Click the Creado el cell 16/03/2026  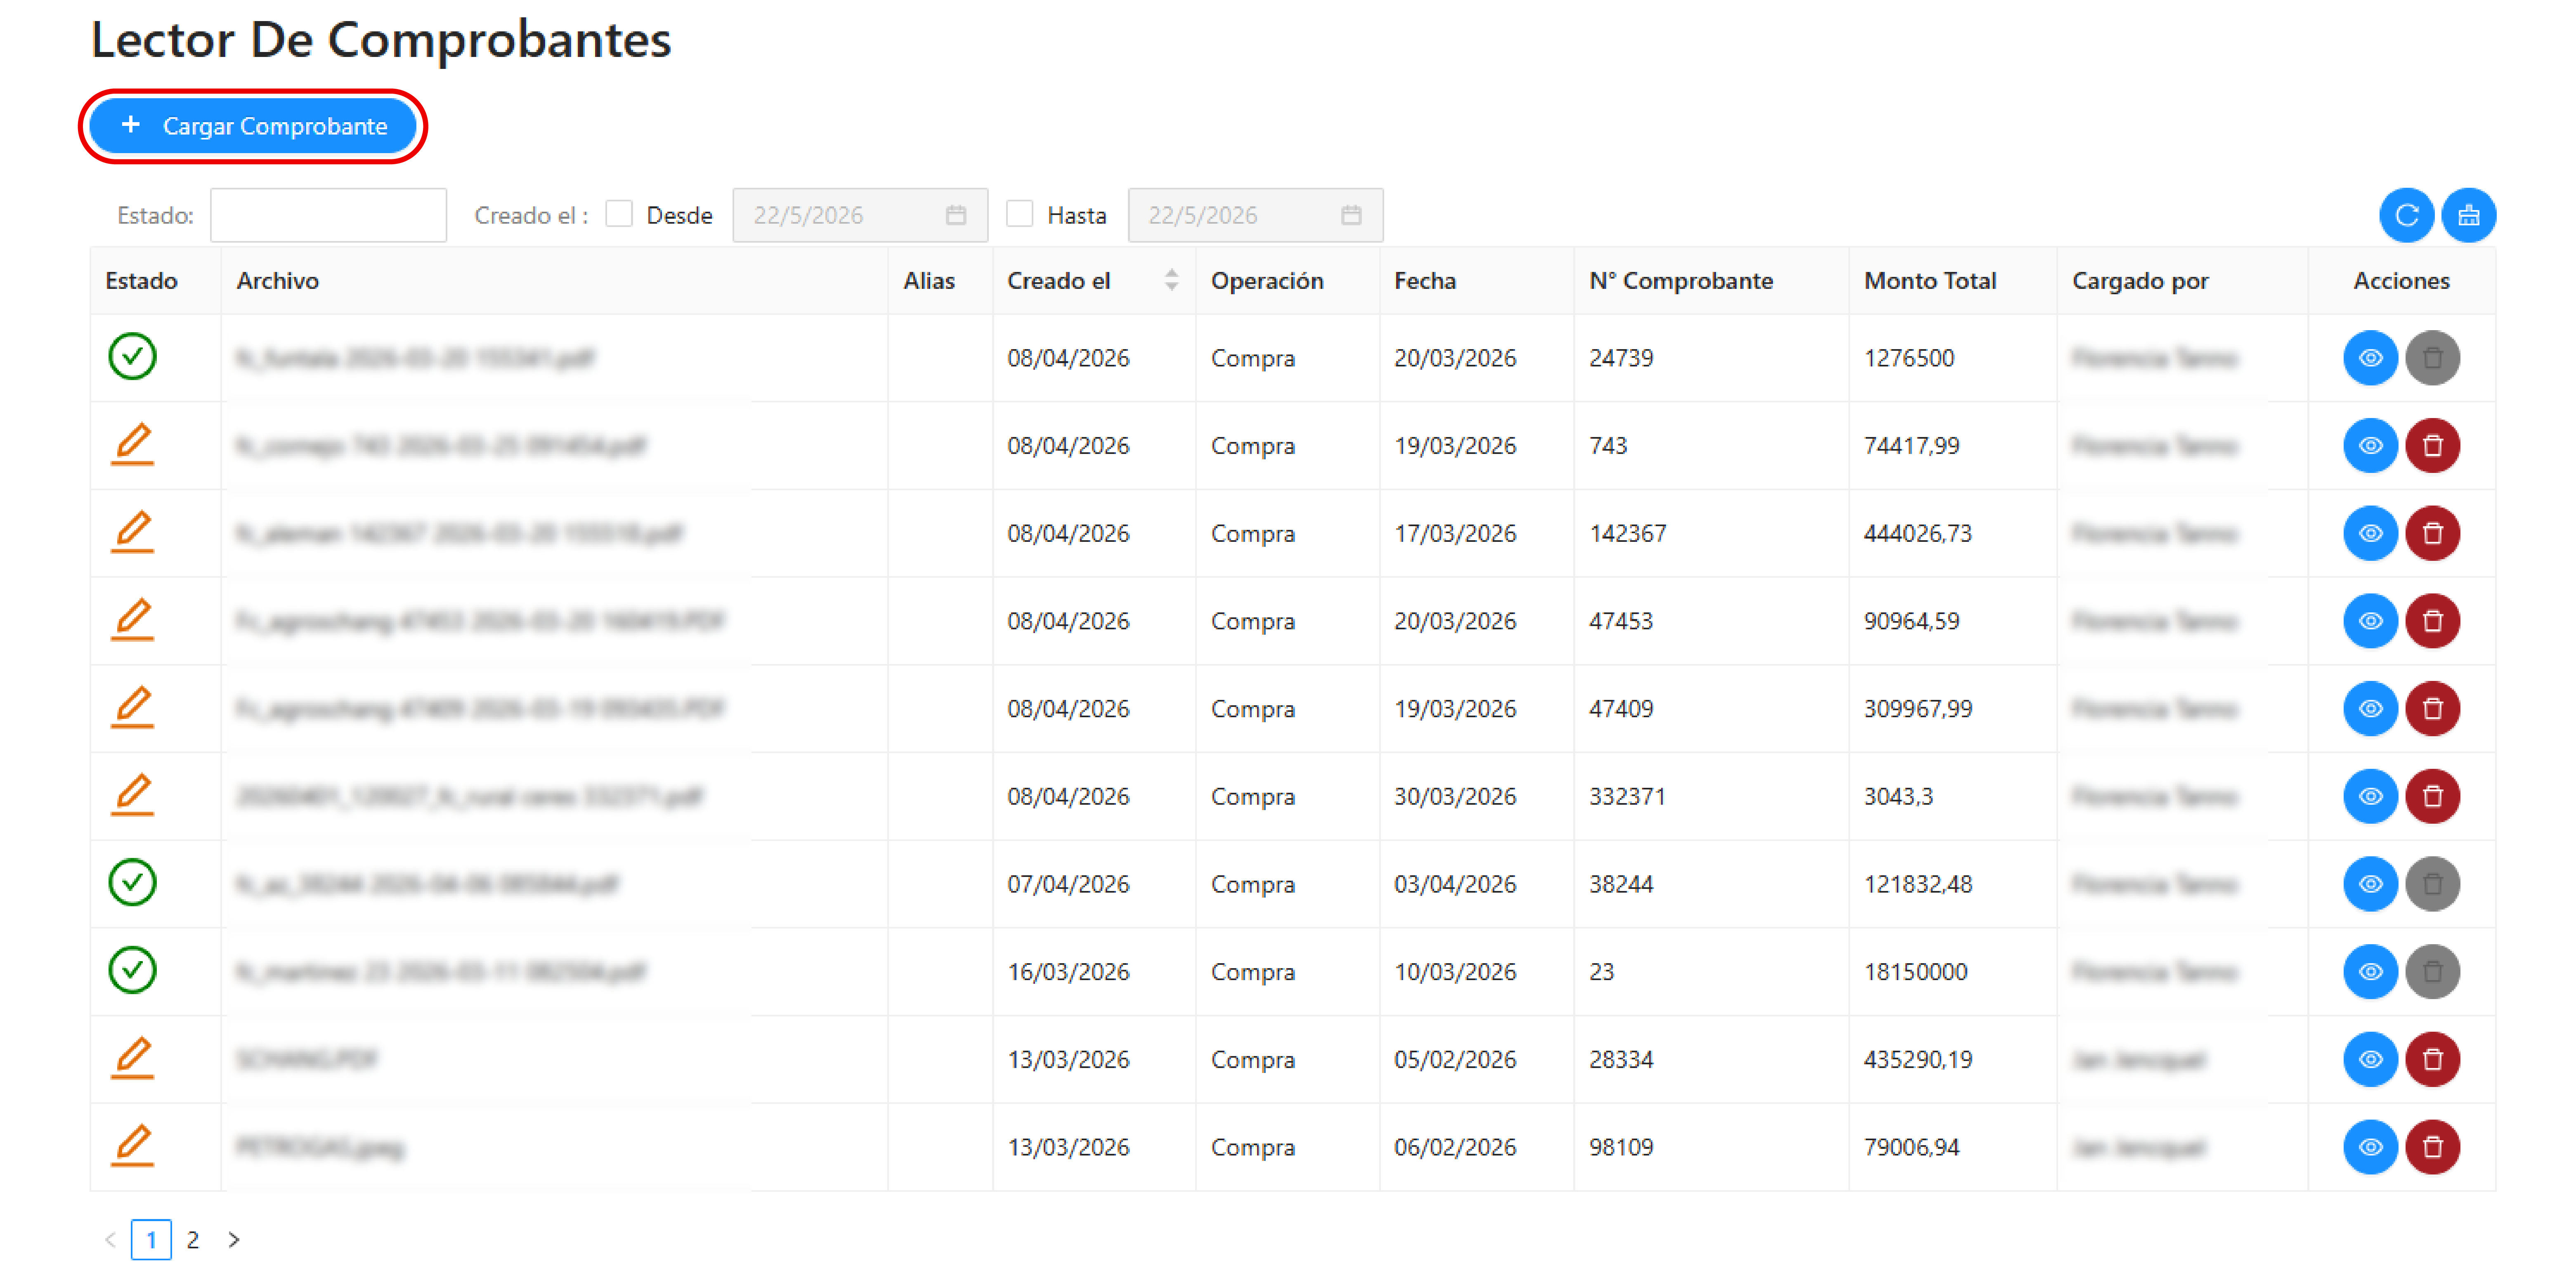[x=1068, y=972]
